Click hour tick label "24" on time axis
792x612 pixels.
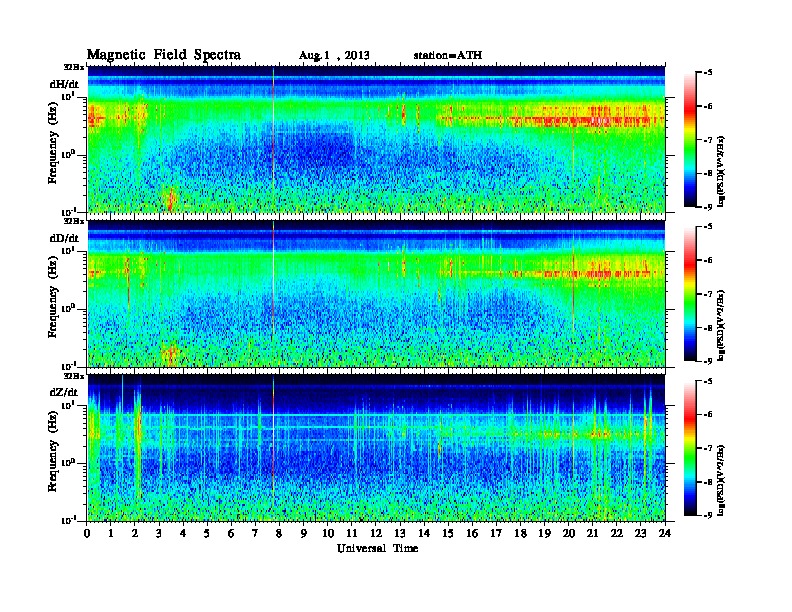pyautogui.click(x=665, y=534)
